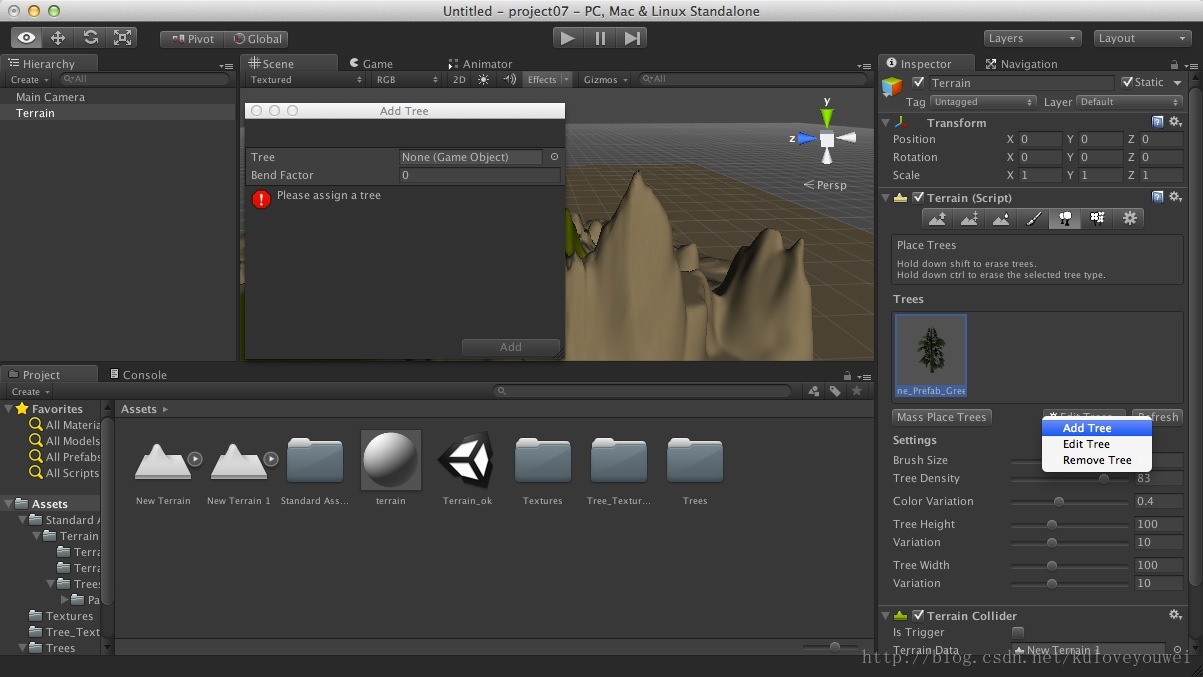The height and width of the screenshot is (677, 1203).
Task: Open the Tag Untagged dropdown
Action: [x=983, y=102]
